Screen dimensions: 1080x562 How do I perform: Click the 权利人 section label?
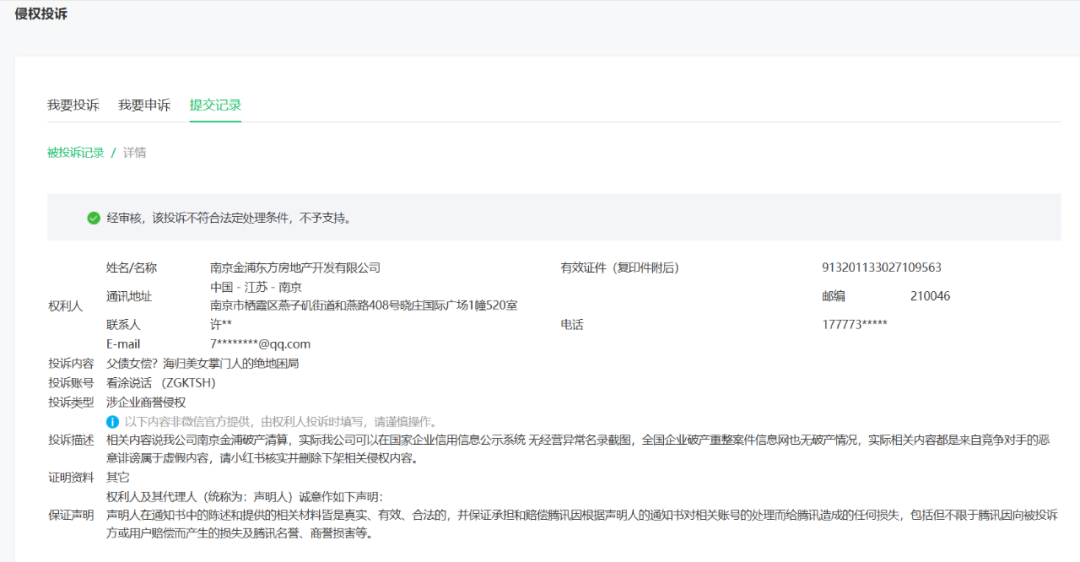(65, 306)
